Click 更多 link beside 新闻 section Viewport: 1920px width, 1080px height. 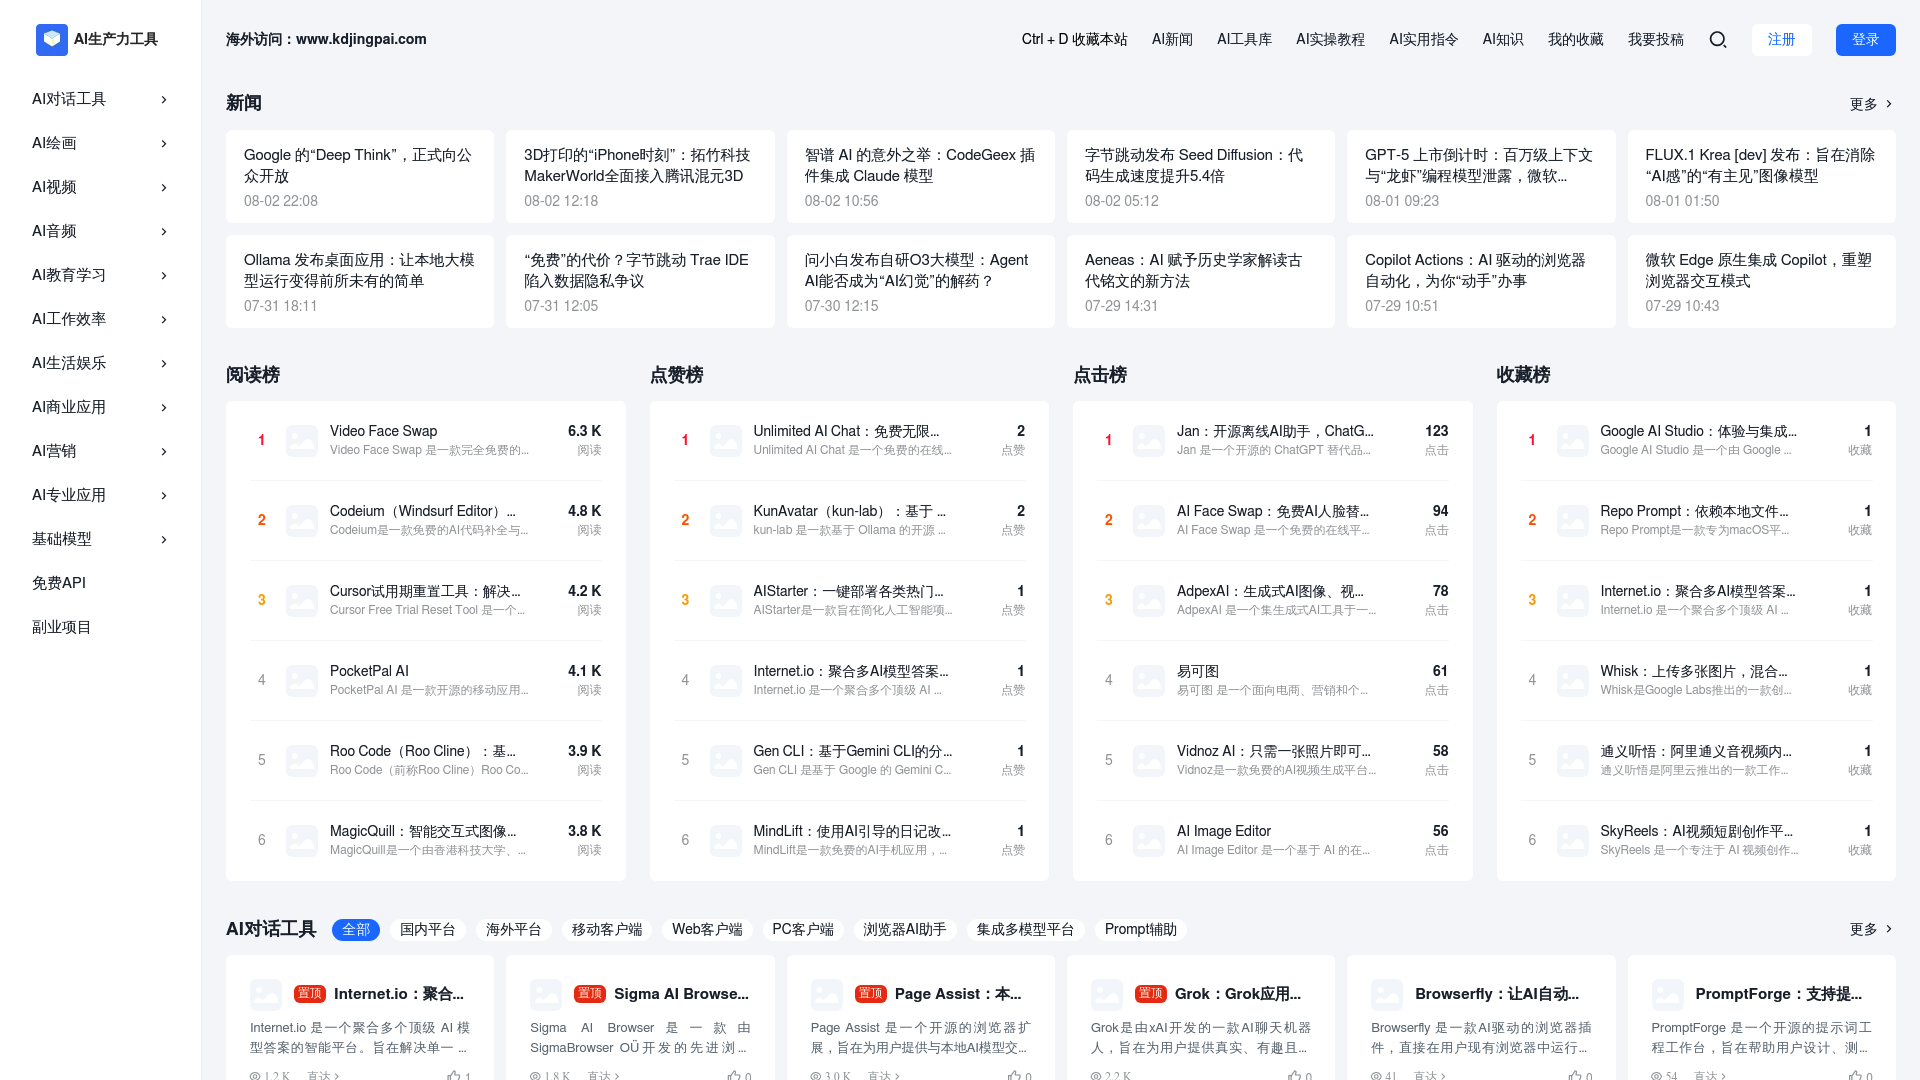[1871, 104]
